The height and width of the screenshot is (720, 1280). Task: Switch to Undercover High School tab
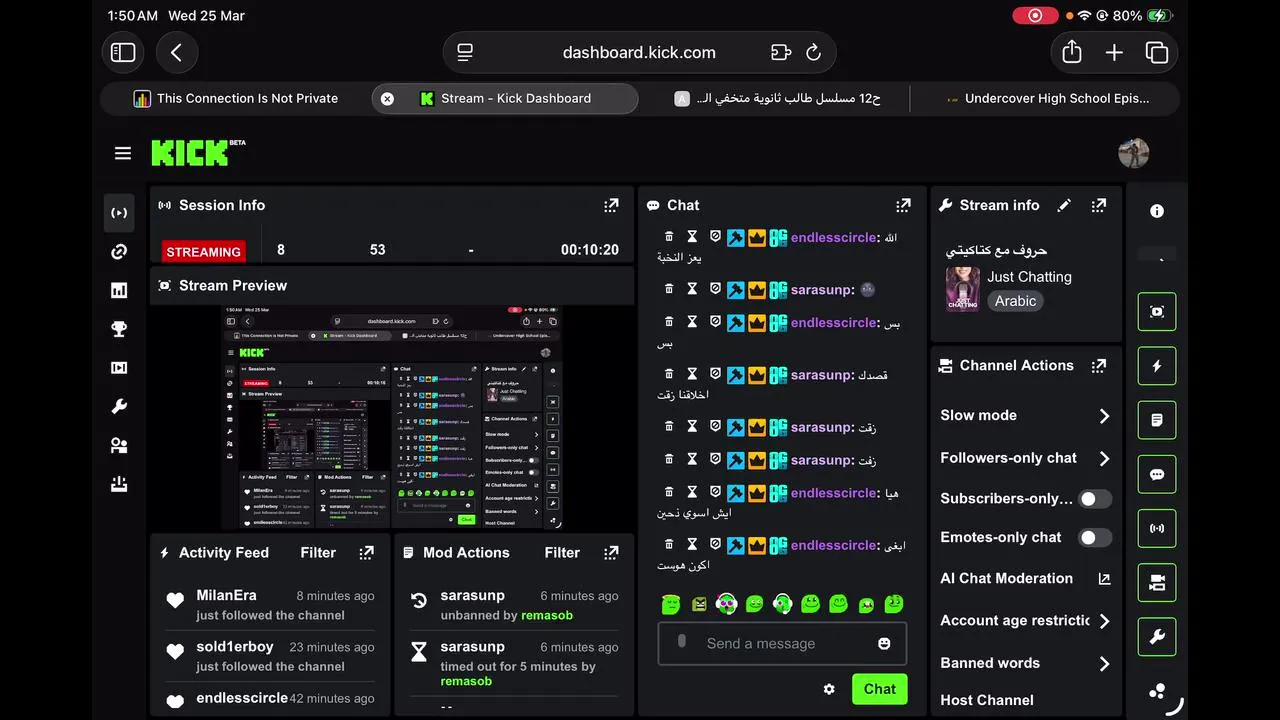pos(1046,98)
